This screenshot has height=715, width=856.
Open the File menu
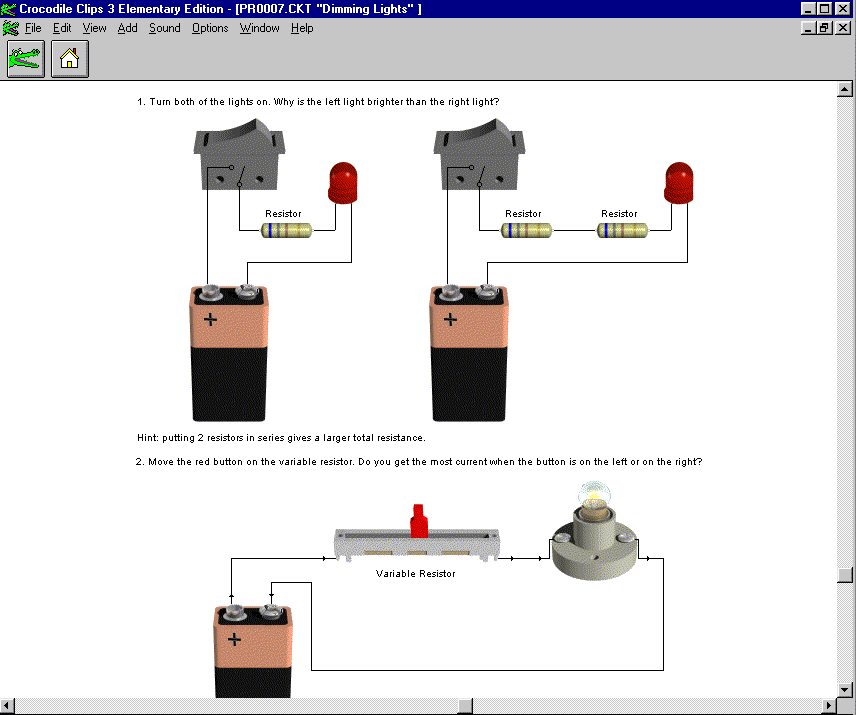point(33,28)
